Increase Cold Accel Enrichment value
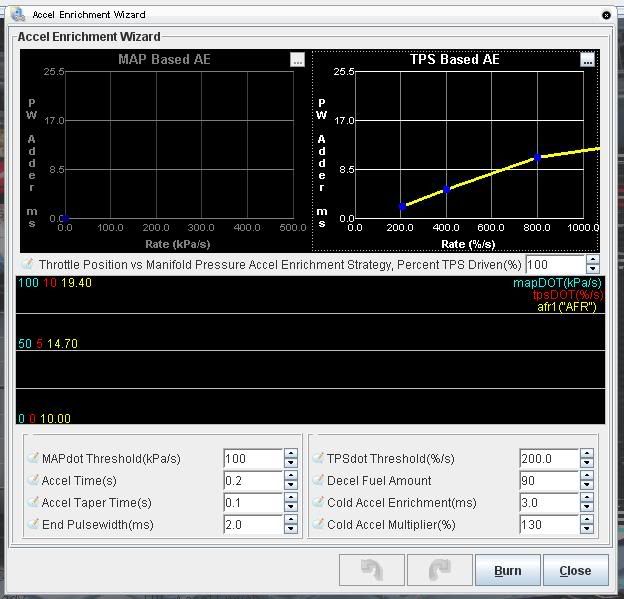 pos(587,498)
